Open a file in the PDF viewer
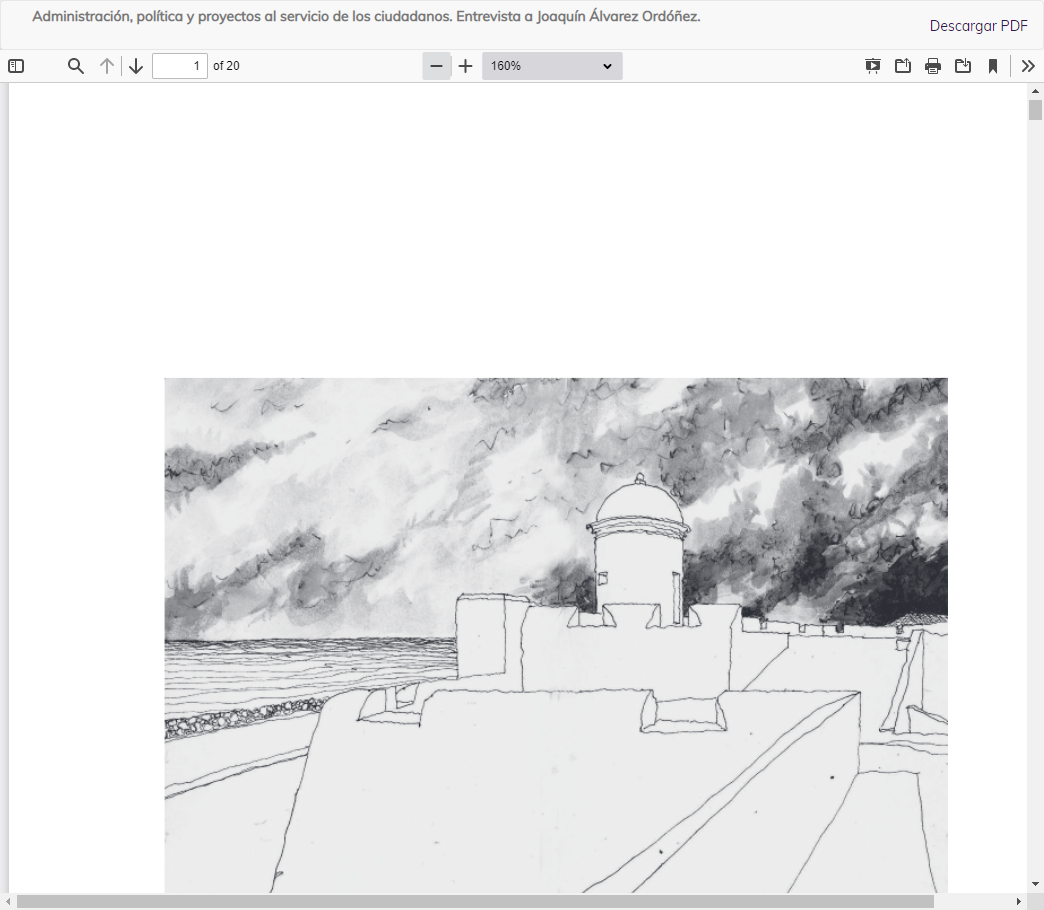1044x910 pixels. pyautogui.click(x=903, y=66)
